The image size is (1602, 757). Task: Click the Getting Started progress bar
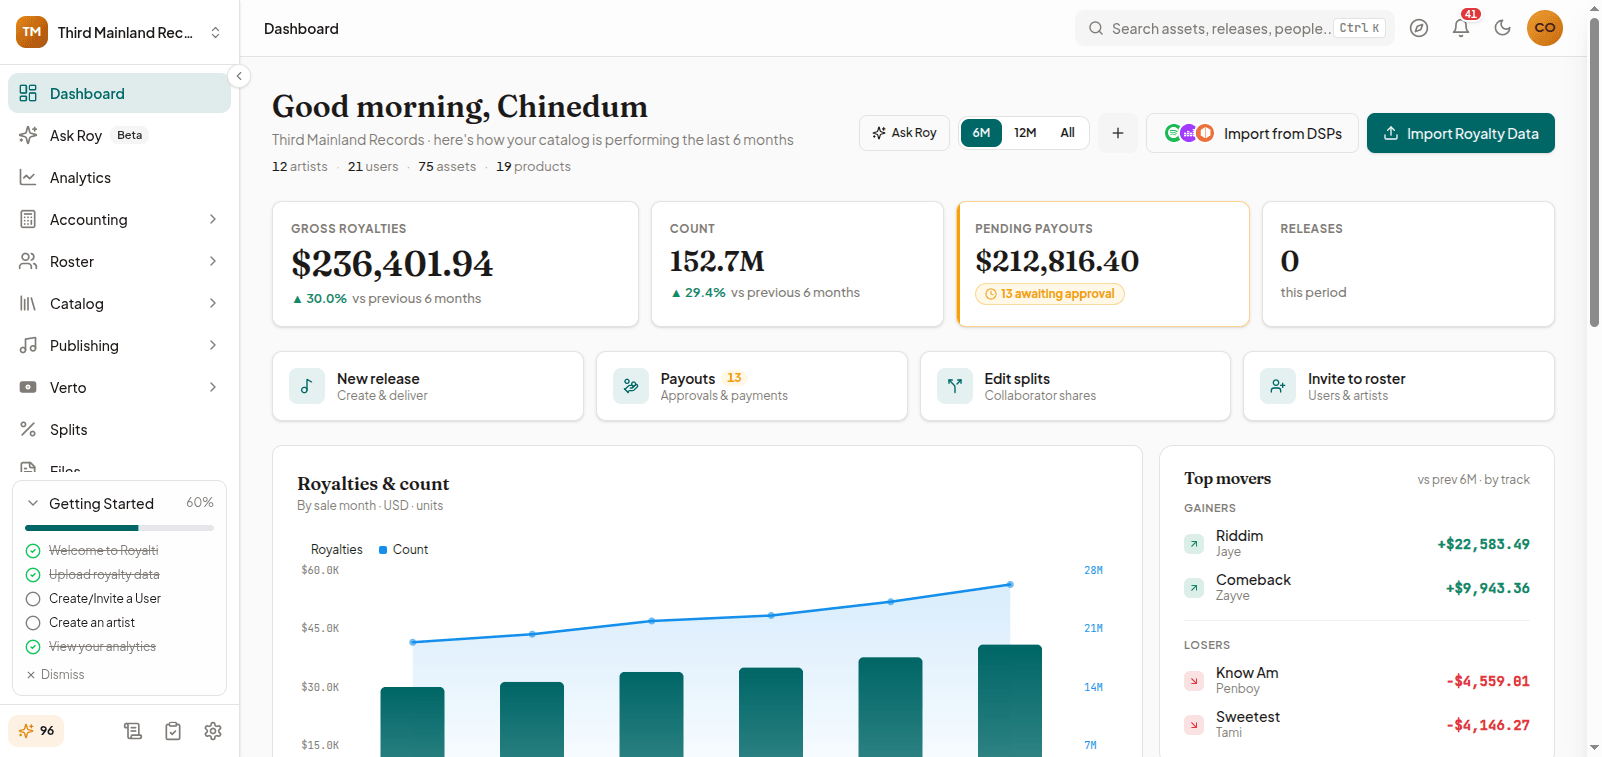(x=119, y=528)
